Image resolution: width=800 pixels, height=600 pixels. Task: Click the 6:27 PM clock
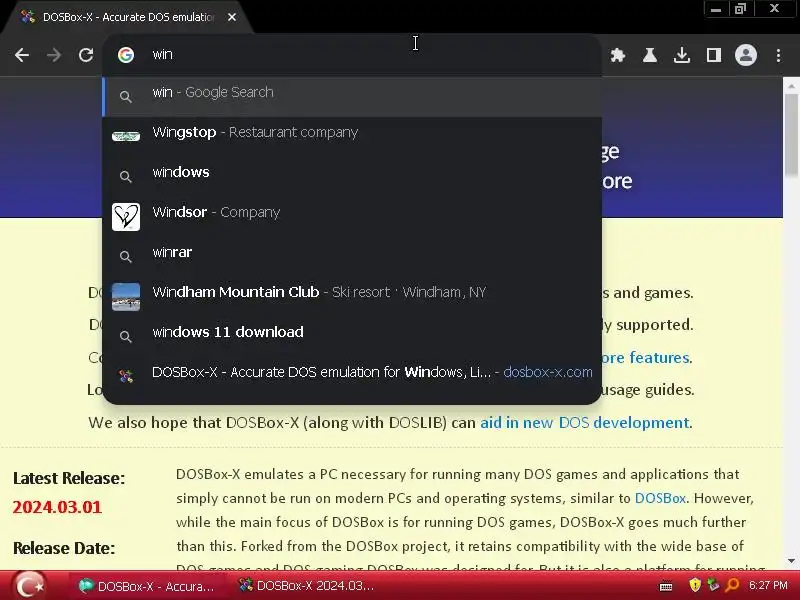point(768,585)
